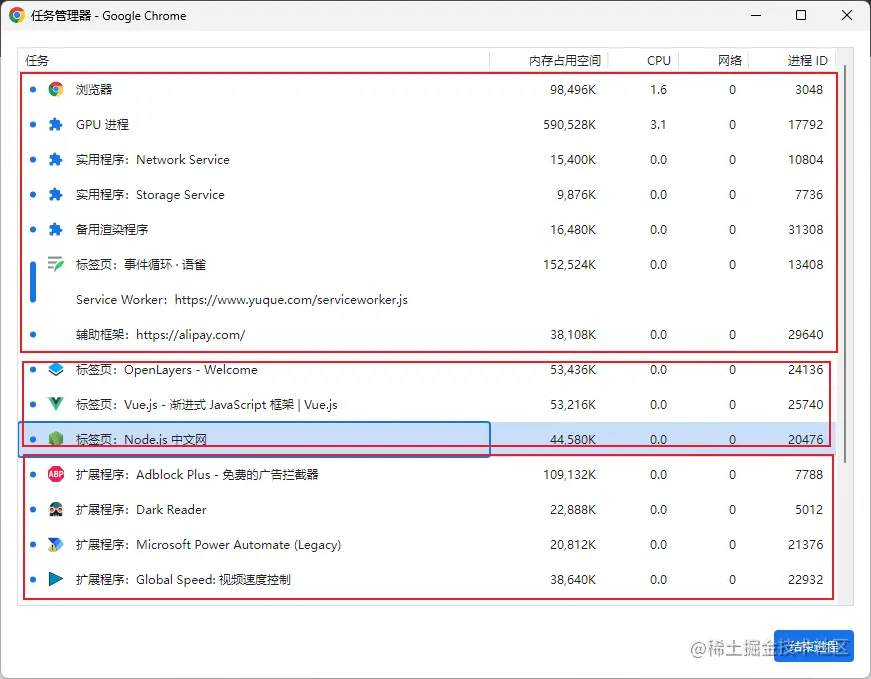
Task: Select 标签页: 事件循环 · 语雀
Action: click(x=141, y=264)
